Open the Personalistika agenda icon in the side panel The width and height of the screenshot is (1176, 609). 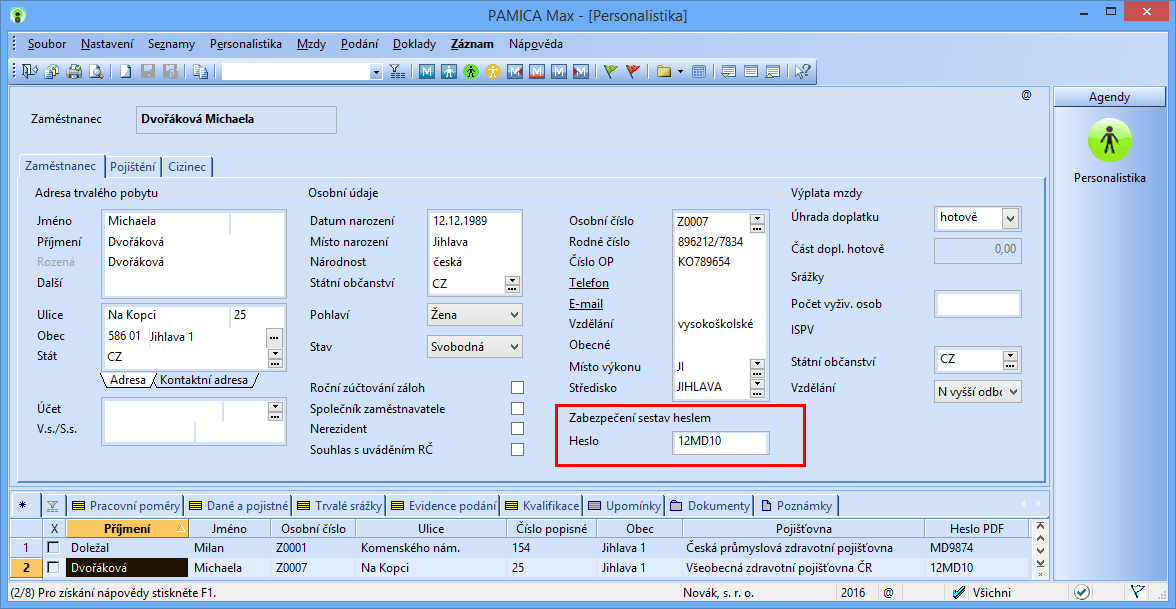pos(1109,141)
